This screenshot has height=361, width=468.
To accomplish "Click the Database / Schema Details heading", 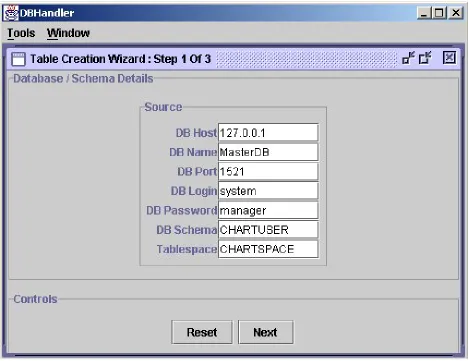I will (x=83, y=78).
